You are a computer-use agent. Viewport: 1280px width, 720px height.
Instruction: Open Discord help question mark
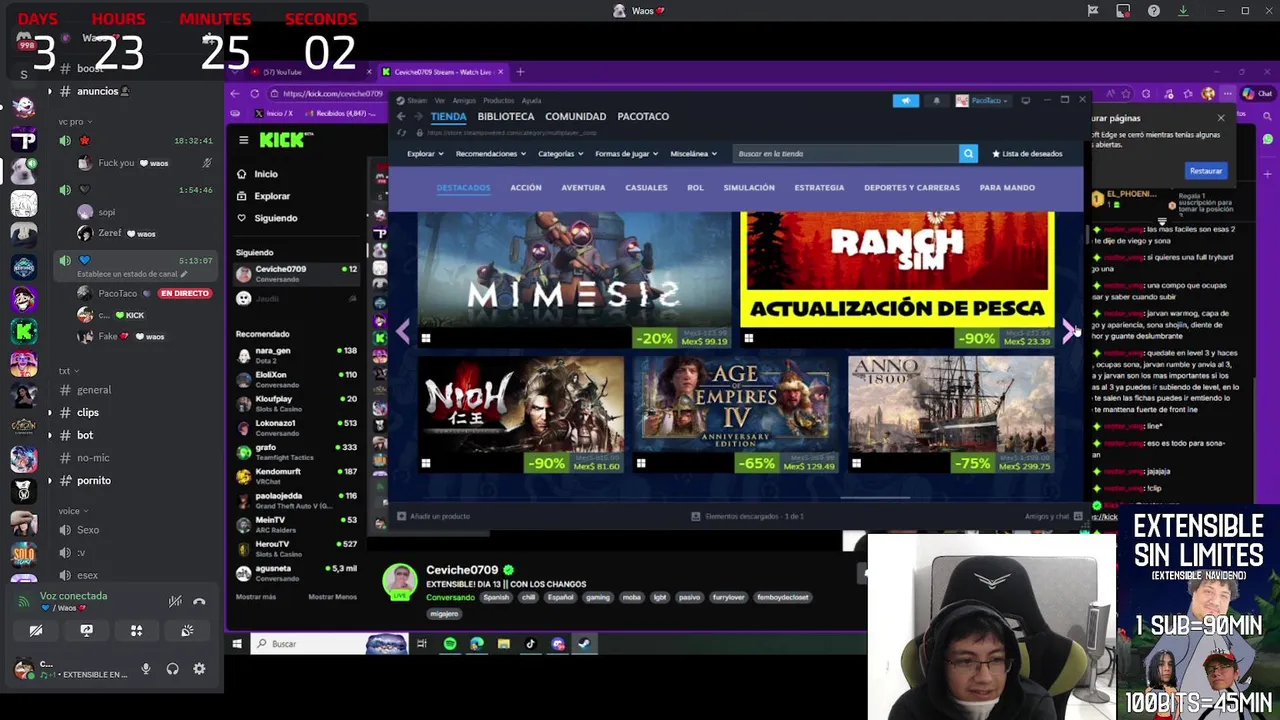[x=1154, y=11]
